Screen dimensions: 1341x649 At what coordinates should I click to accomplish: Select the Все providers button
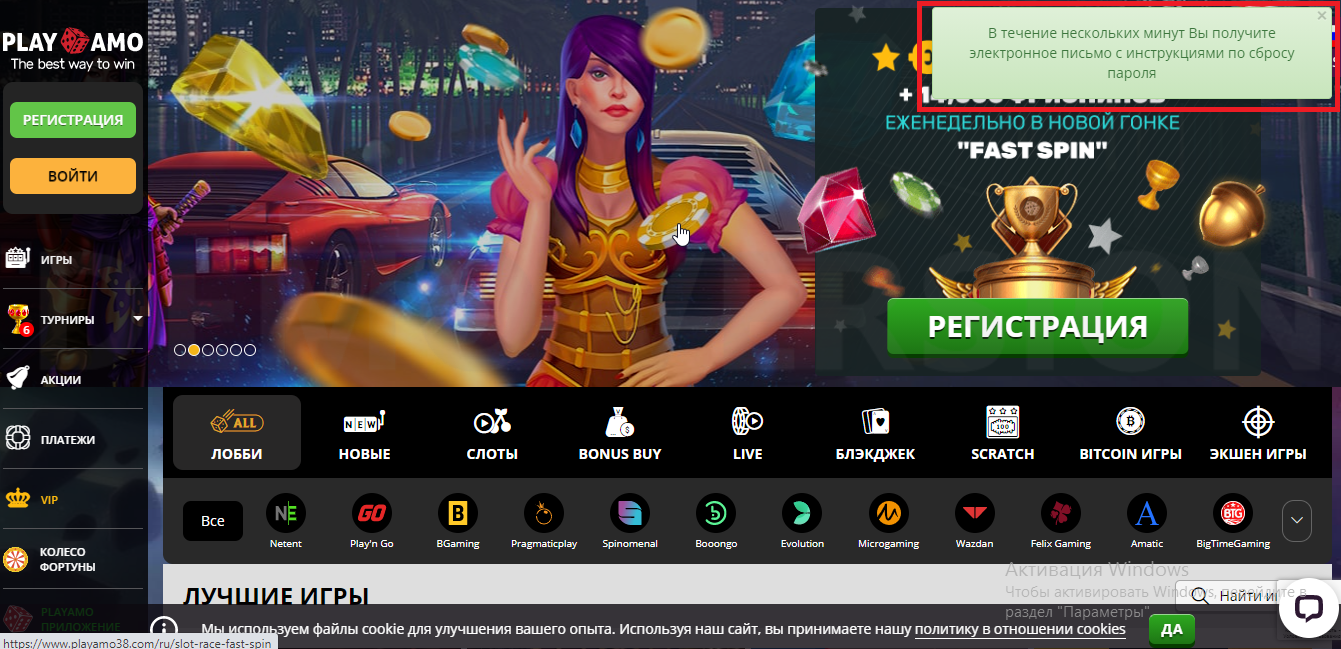point(213,521)
